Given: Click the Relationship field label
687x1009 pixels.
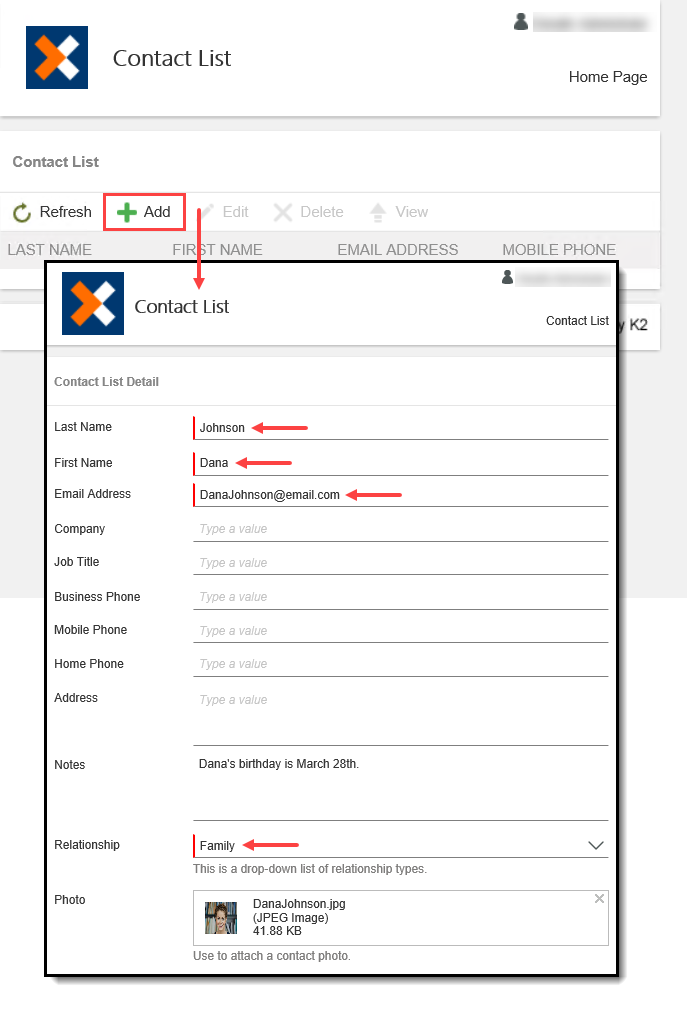Looking at the screenshot, I should tap(87, 845).
